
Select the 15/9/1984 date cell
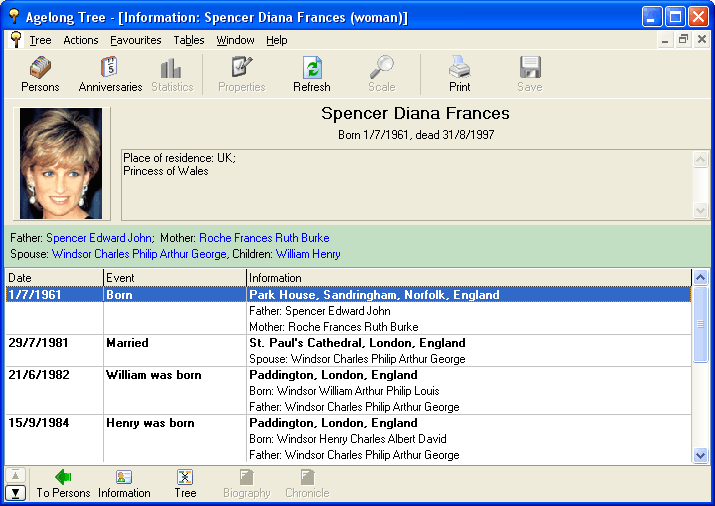[x=54, y=423]
